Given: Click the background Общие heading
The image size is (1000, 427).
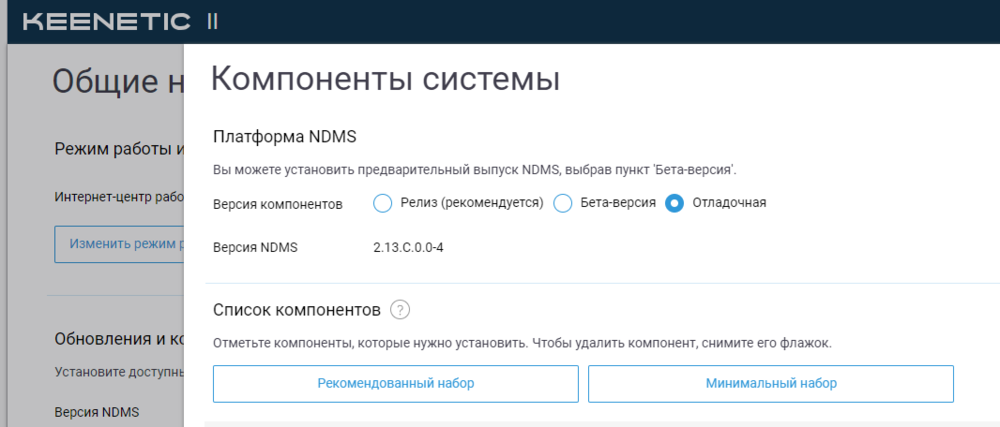Looking at the screenshot, I should pyautogui.click(x=118, y=82).
